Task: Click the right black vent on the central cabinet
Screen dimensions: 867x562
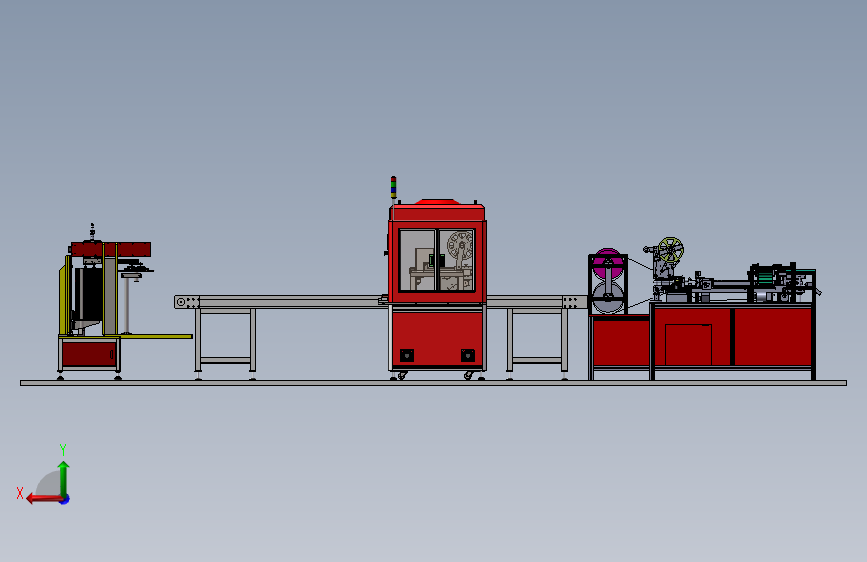Action: pyautogui.click(x=468, y=355)
